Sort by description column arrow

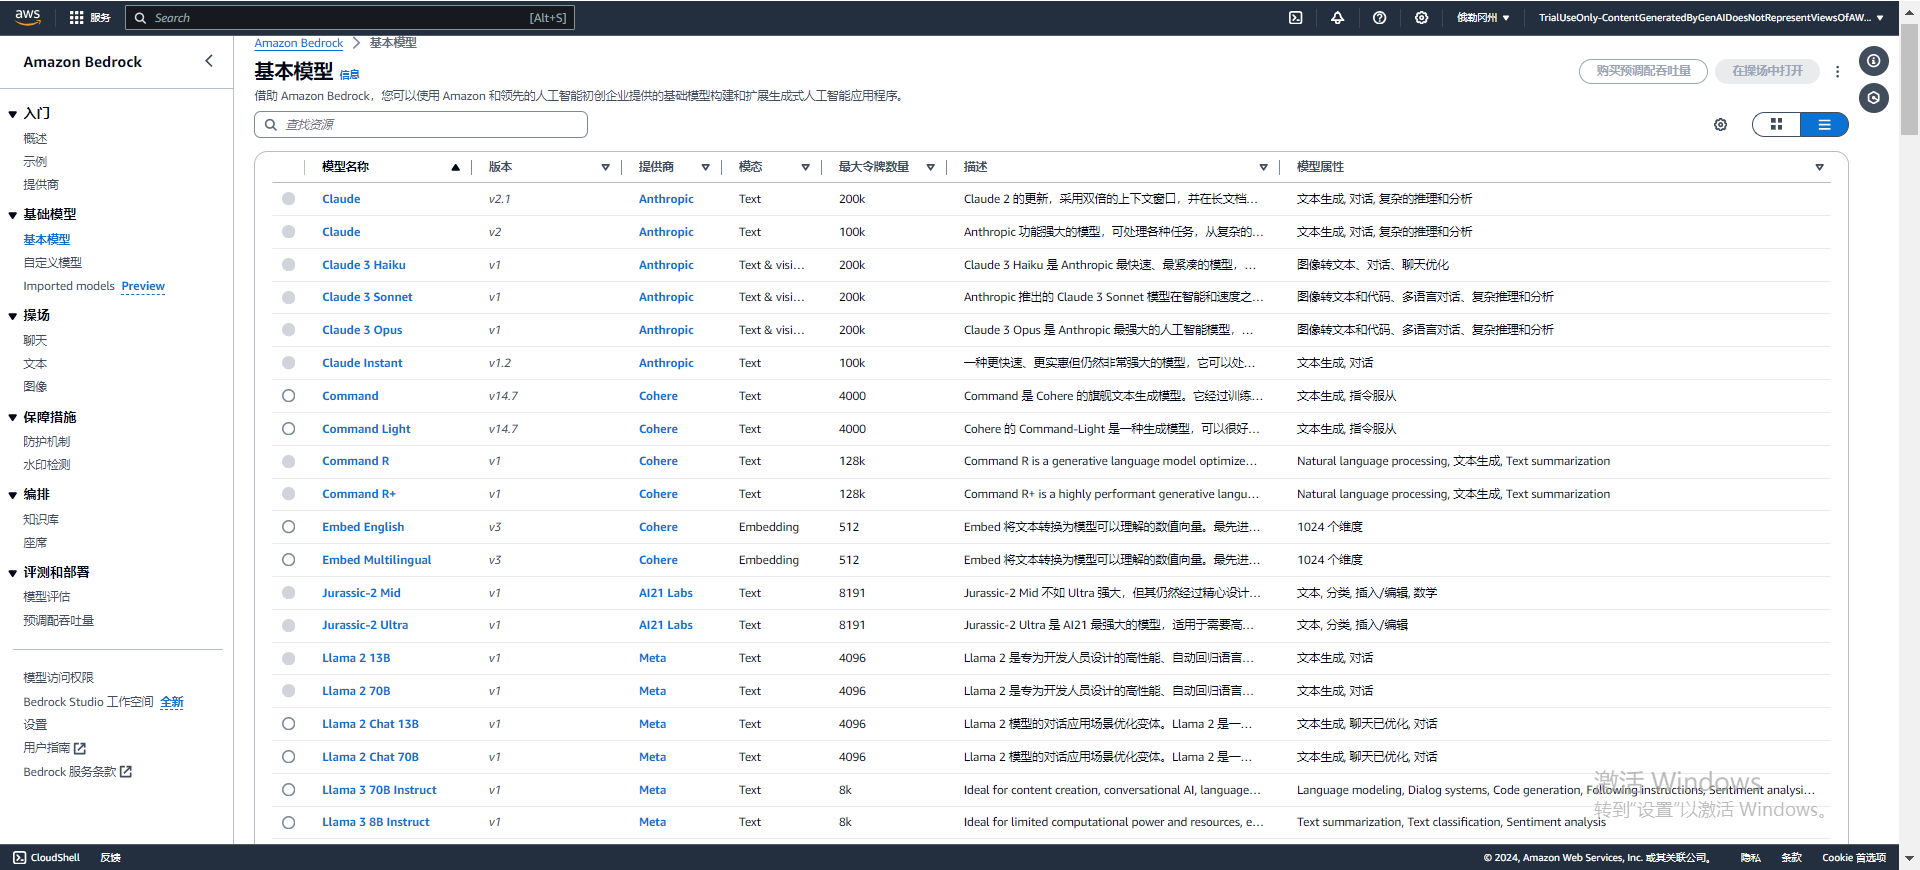click(1263, 167)
